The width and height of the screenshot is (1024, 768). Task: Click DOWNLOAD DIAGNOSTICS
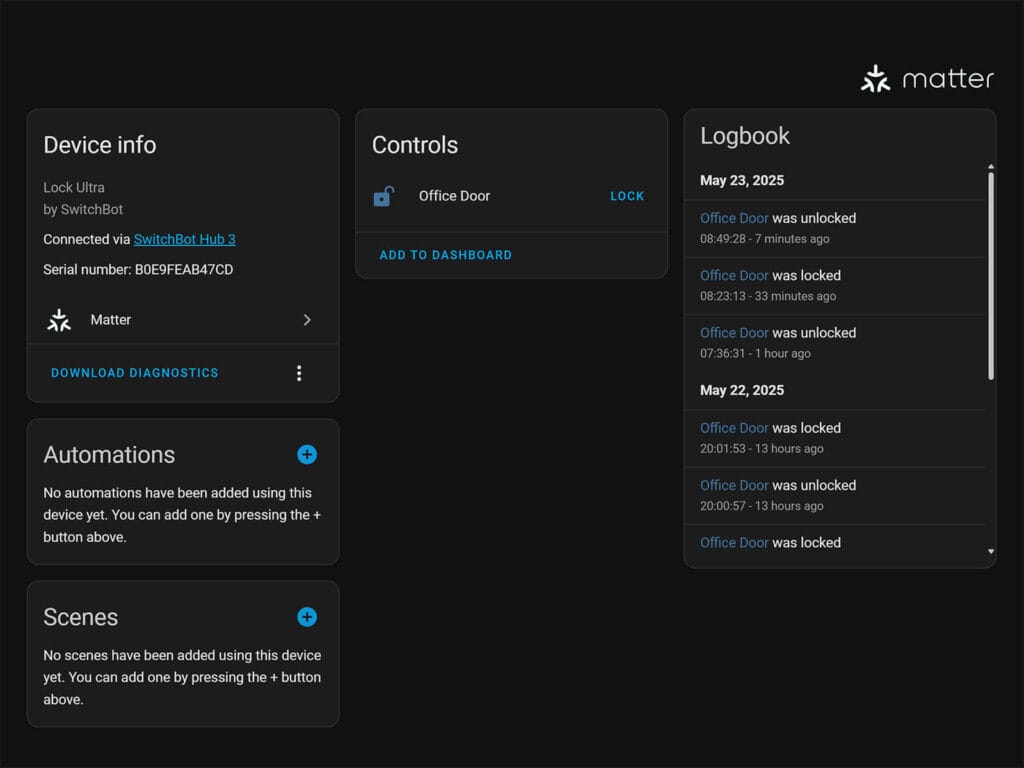(x=135, y=373)
